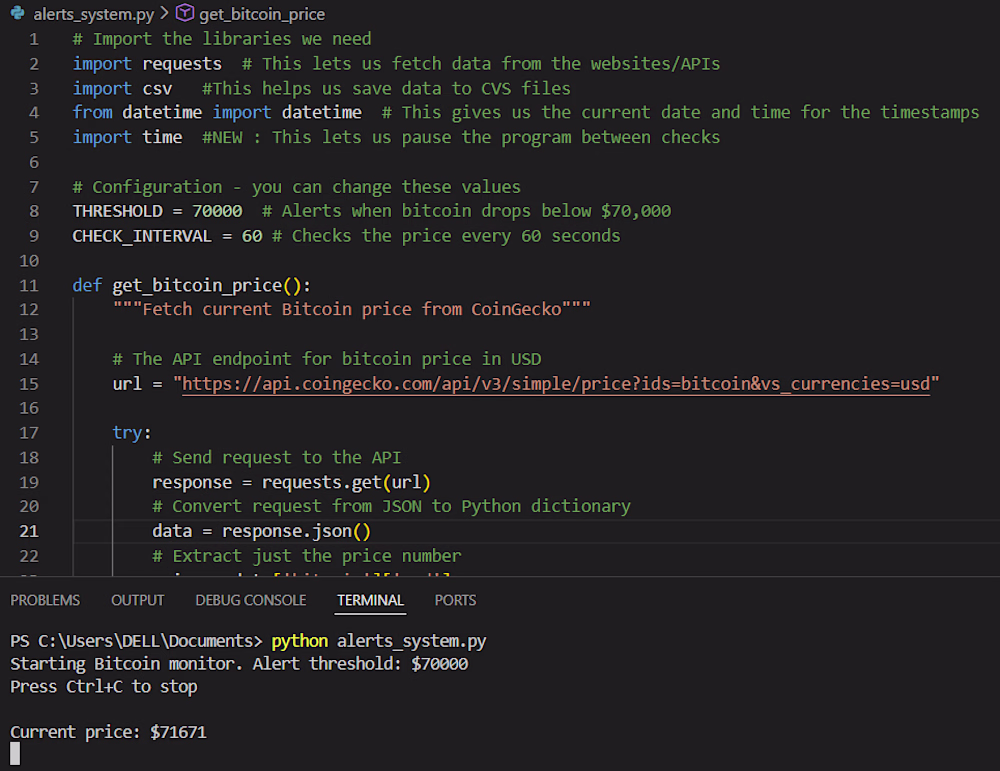Click the get_bitcoin_price symbol cube icon
Viewport: 1000px width, 771px height.
tap(184, 13)
